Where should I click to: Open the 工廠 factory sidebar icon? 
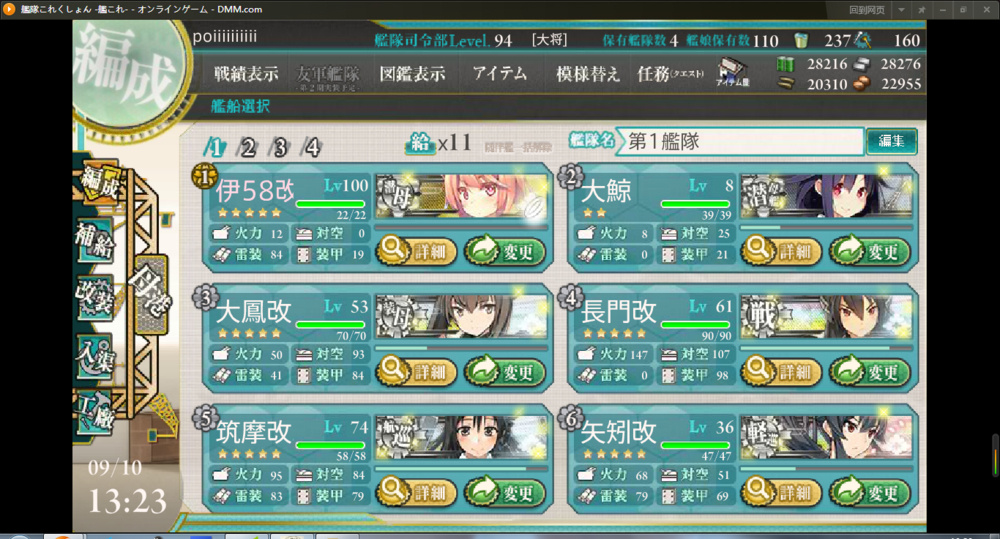[95, 412]
